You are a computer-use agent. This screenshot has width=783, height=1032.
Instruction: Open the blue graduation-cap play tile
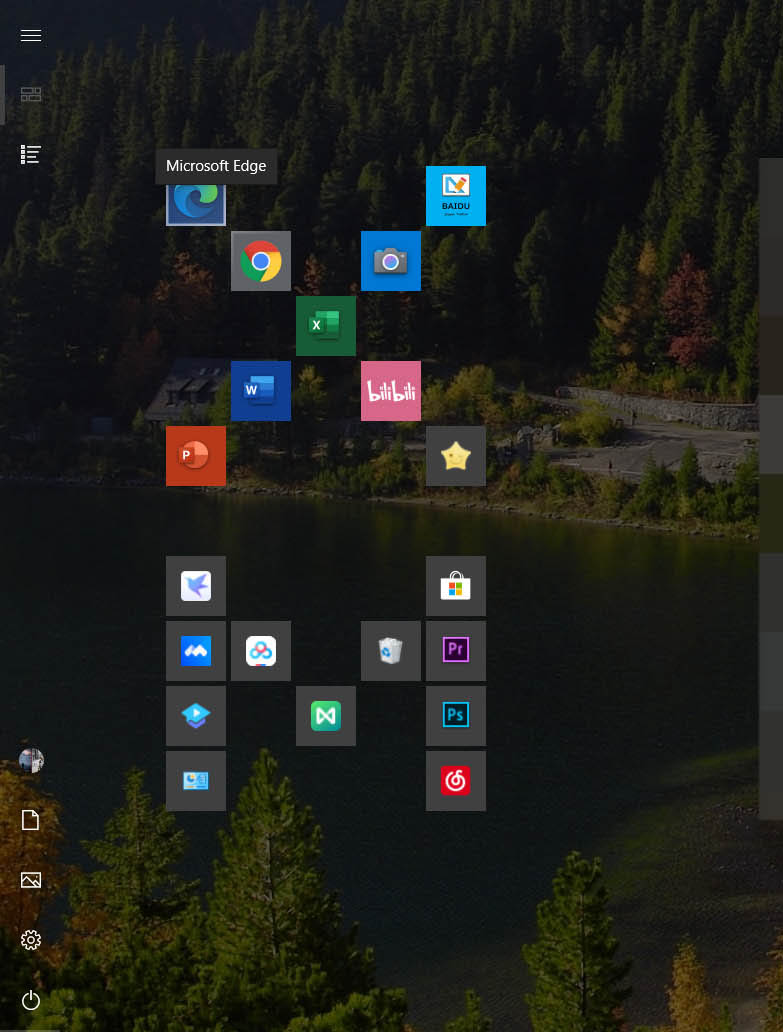pyautogui.click(x=195, y=715)
